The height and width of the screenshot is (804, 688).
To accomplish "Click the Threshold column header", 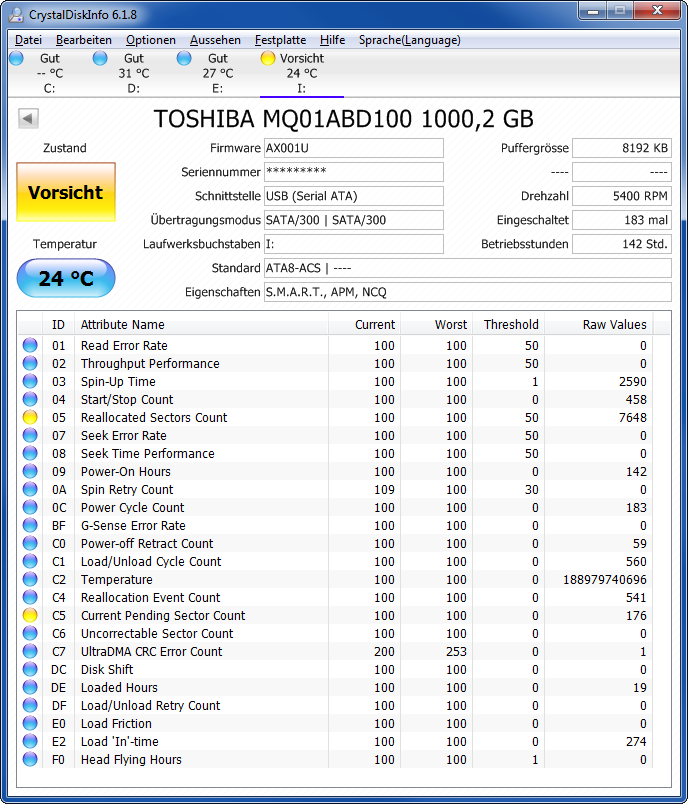I will tap(509, 325).
